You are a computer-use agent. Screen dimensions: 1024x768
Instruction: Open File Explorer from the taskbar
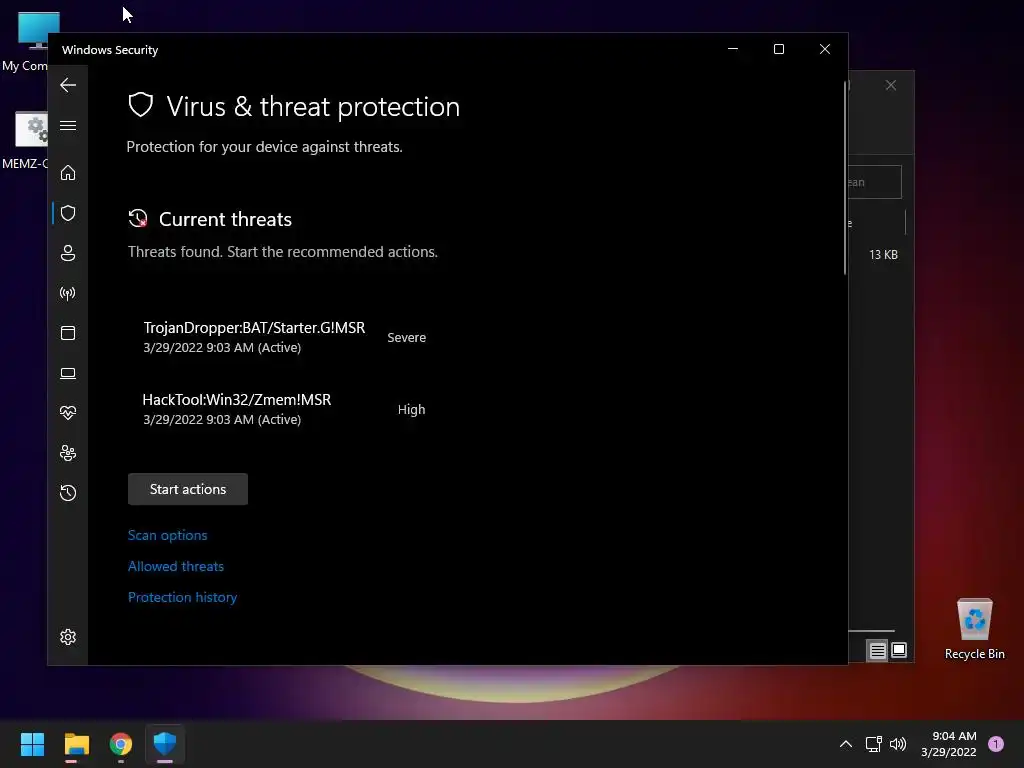[76, 744]
